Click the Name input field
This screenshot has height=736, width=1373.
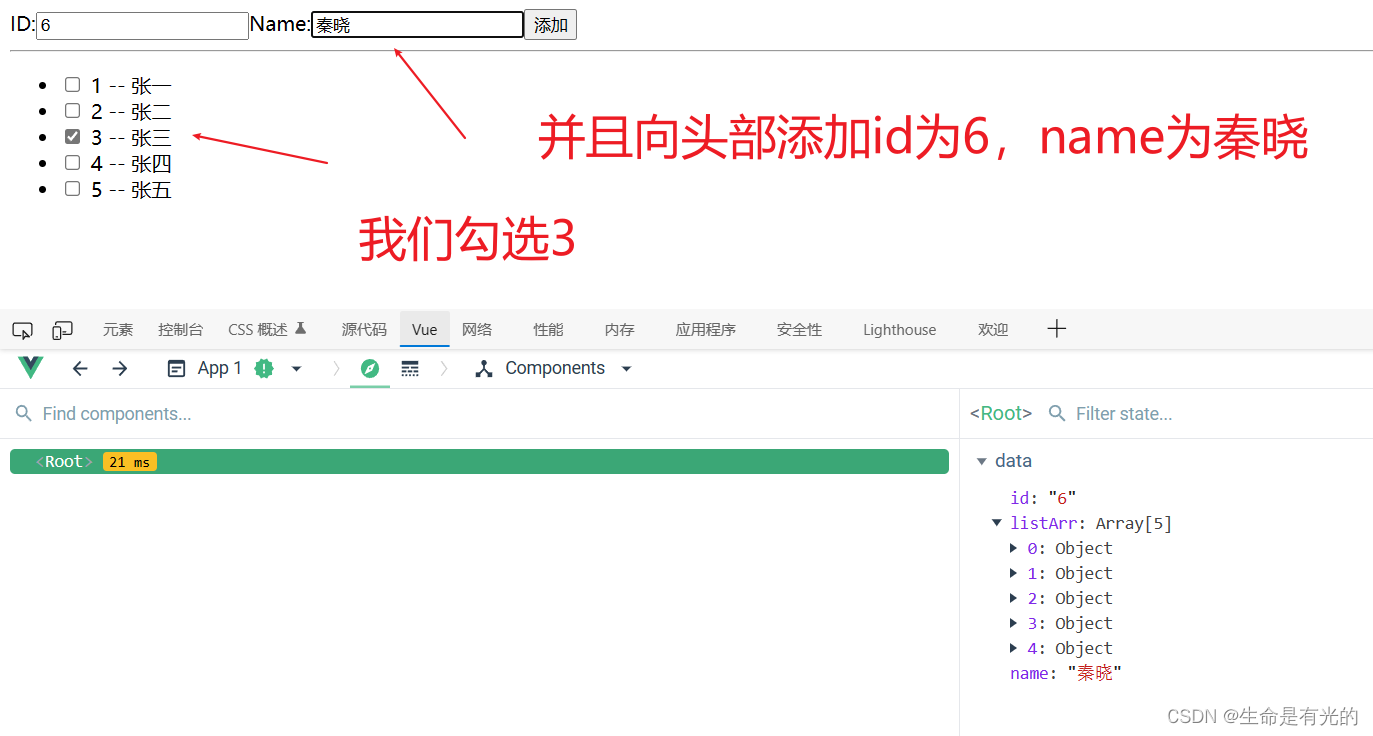coord(418,25)
